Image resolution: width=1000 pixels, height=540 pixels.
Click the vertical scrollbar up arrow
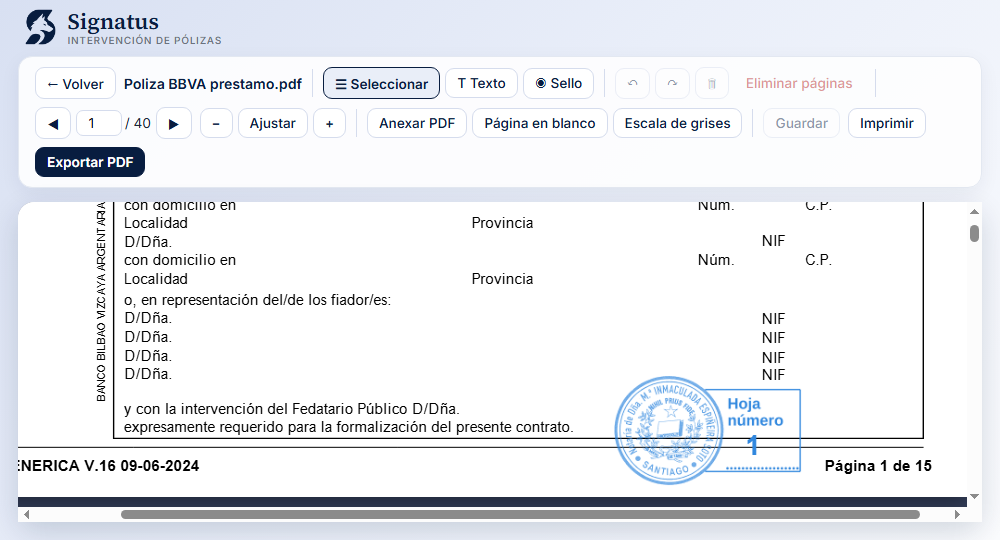[974, 211]
